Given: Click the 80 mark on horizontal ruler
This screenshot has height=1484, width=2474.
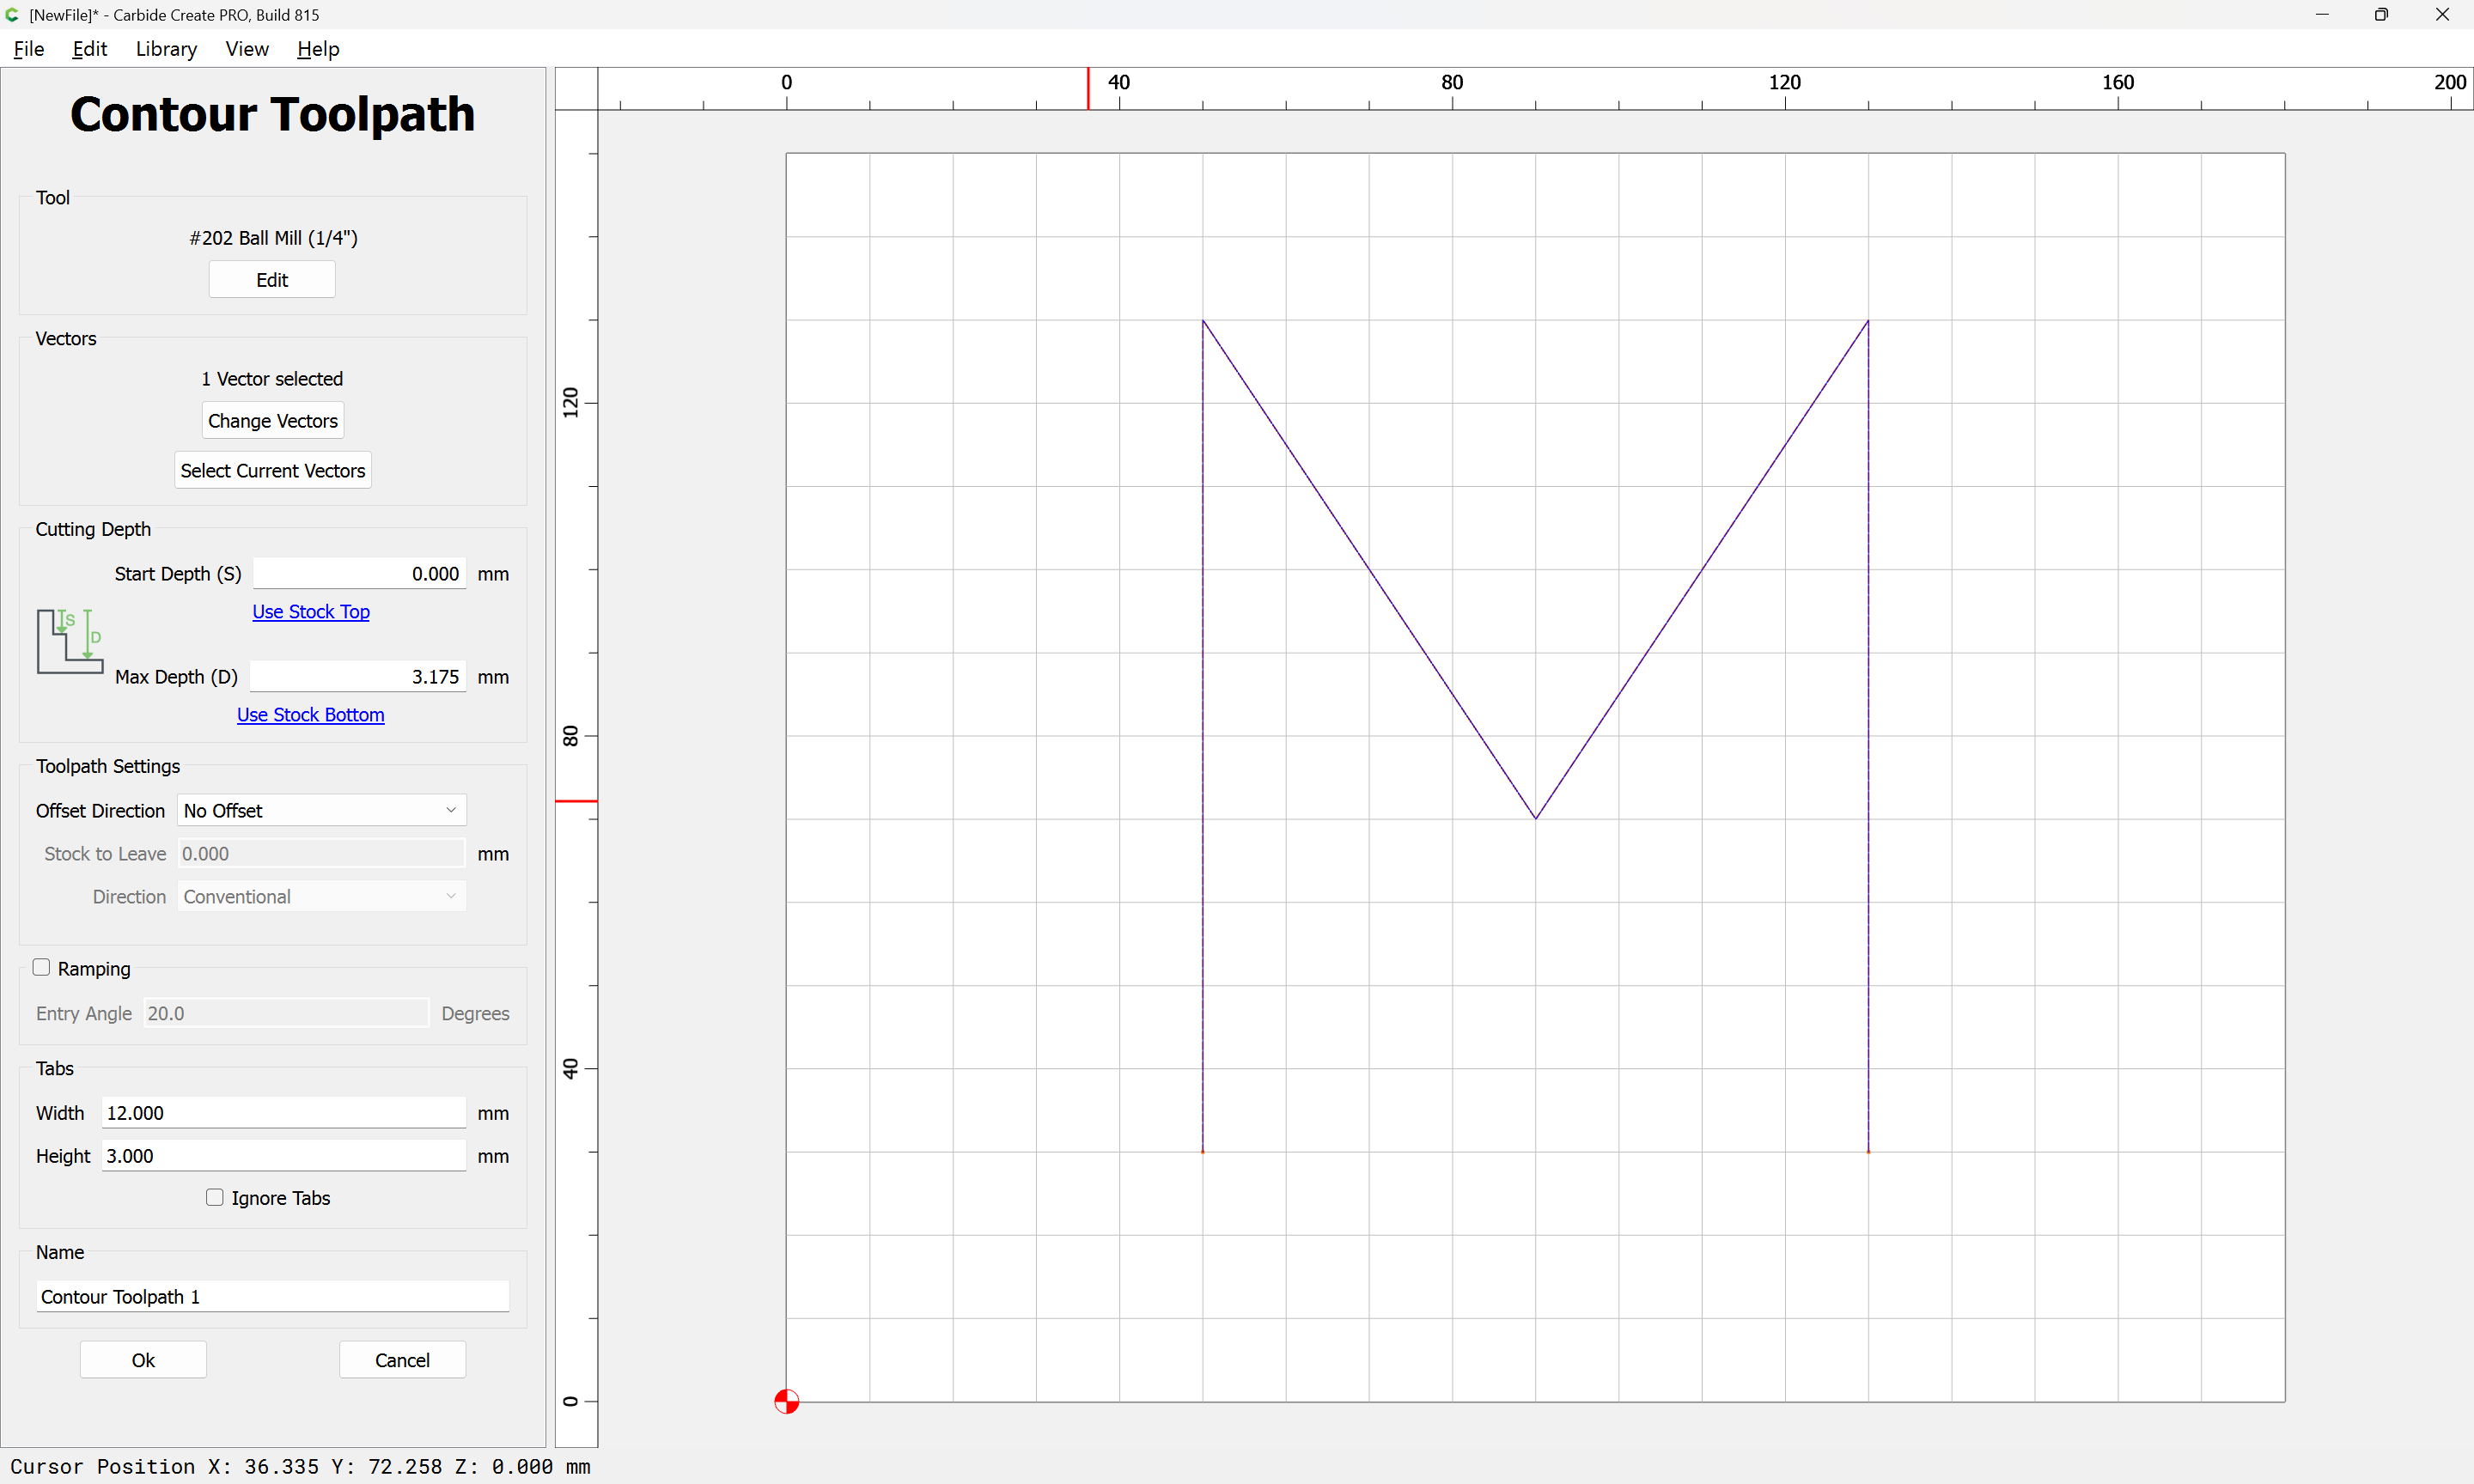Looking at the screenshot, I should [1452, 82].
